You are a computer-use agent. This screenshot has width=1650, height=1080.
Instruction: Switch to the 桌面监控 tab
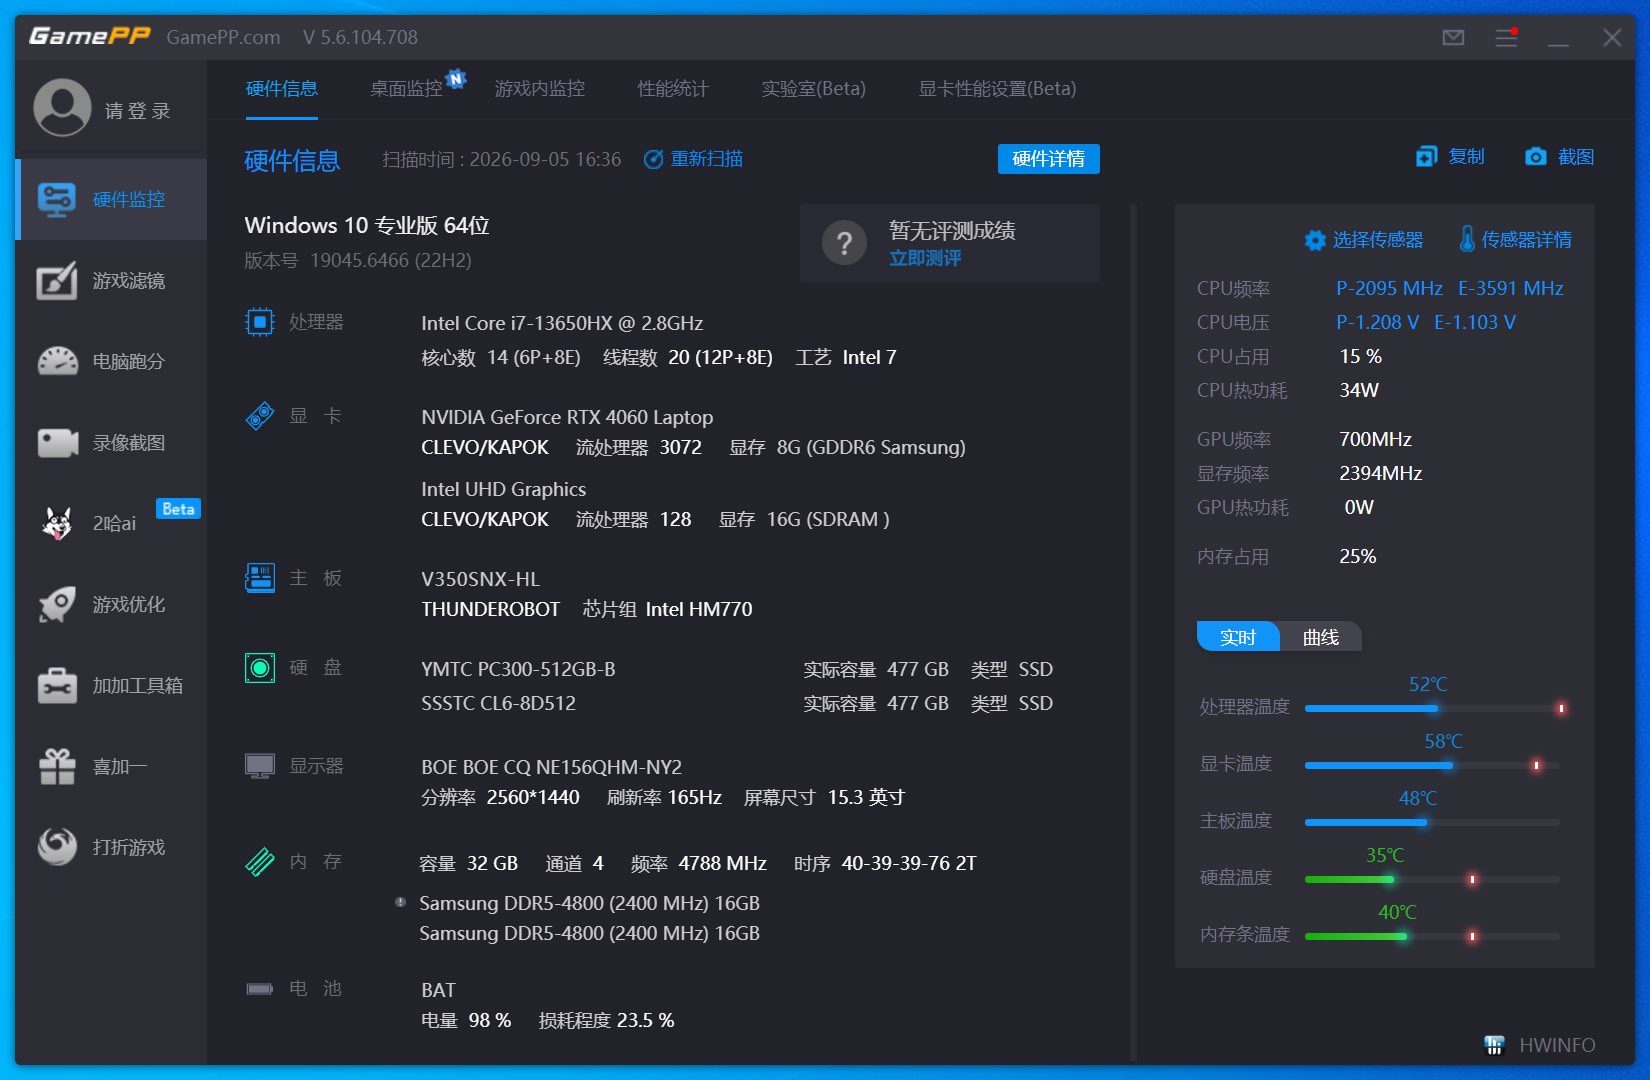(406, 89)
